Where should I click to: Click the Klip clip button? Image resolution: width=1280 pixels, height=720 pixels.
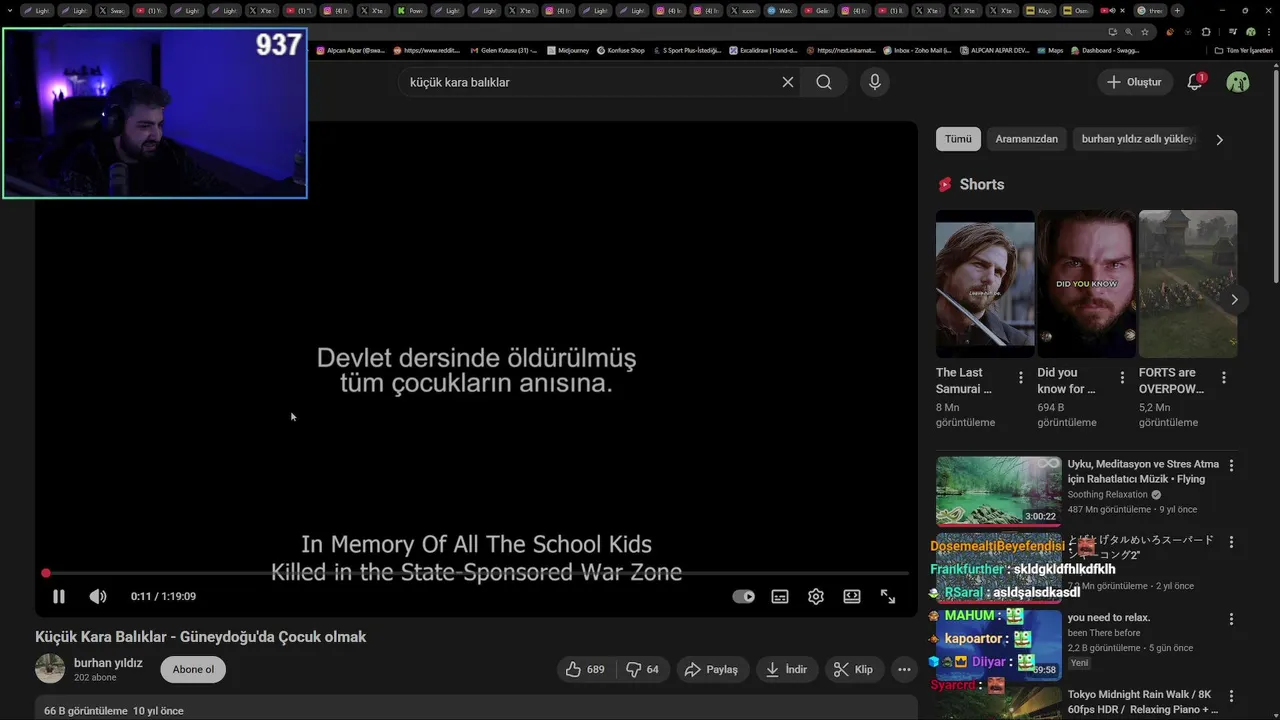coord(854,669)
